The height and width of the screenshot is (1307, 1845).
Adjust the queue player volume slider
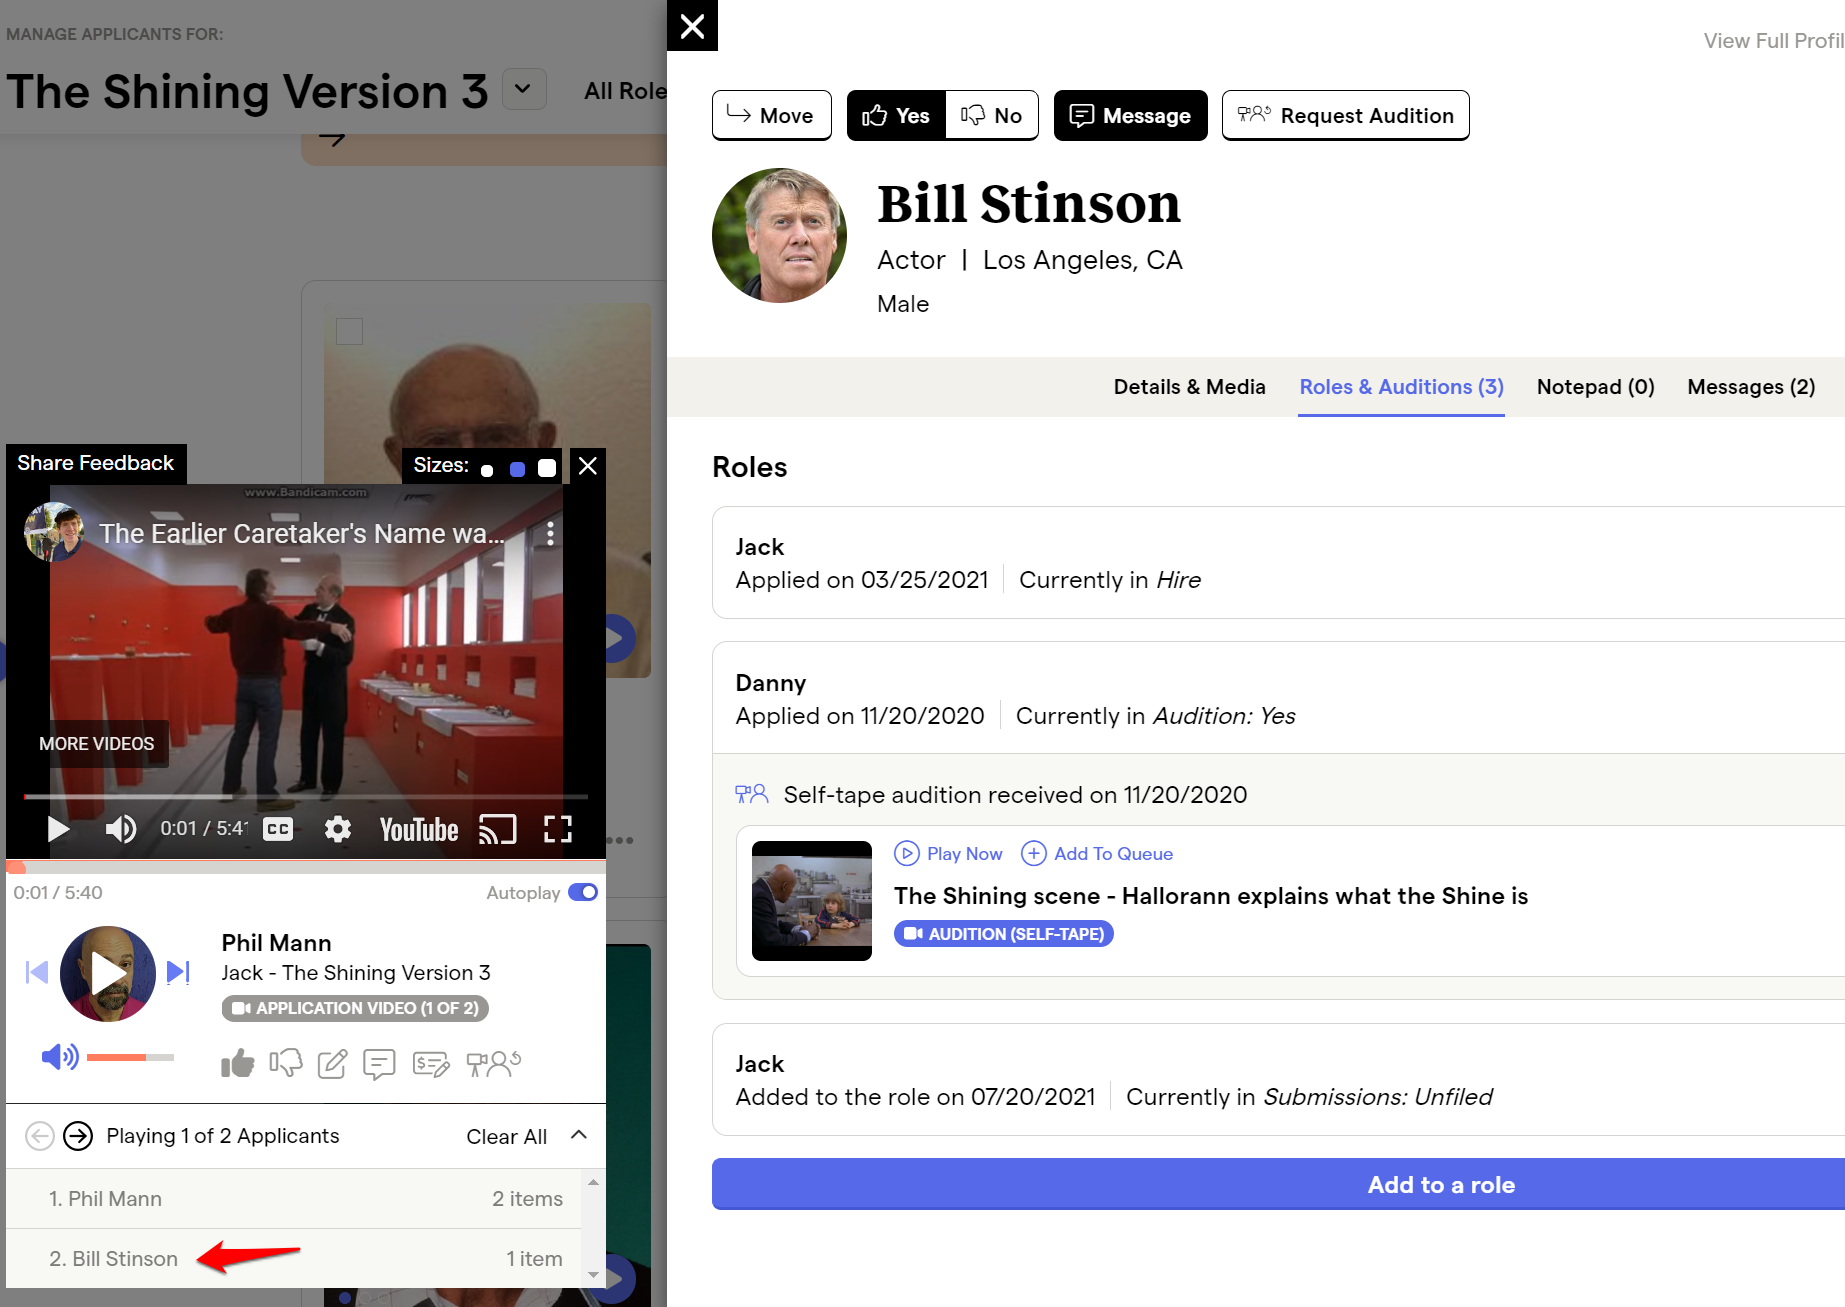click(x=130, y=1057)
